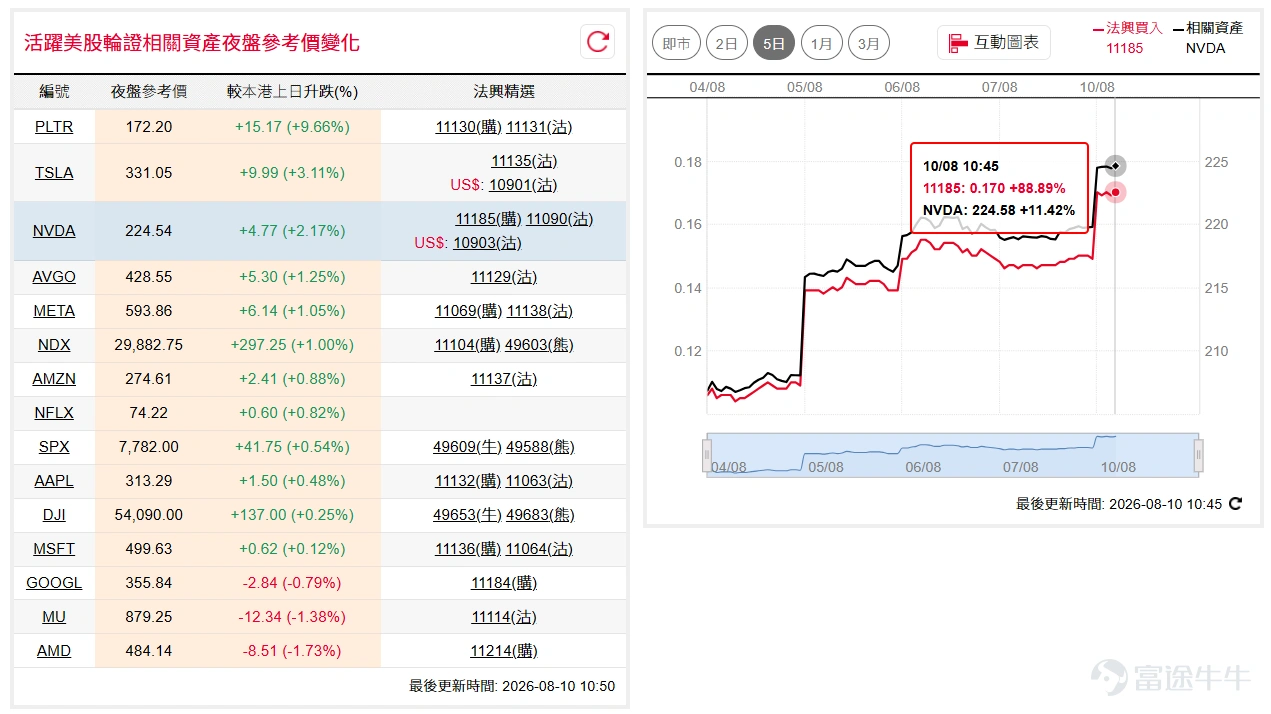Open warrant 11130(購) for PLTR
This screenshot has width=1271, height=714.
click(x=469, y=127)
